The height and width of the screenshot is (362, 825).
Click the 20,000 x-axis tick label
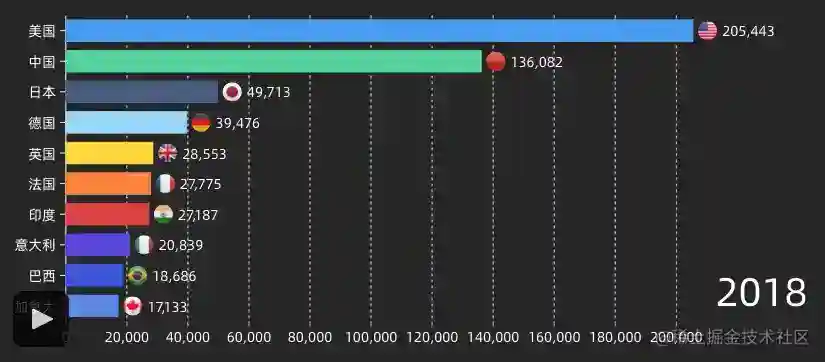click(x=127, y=337)
